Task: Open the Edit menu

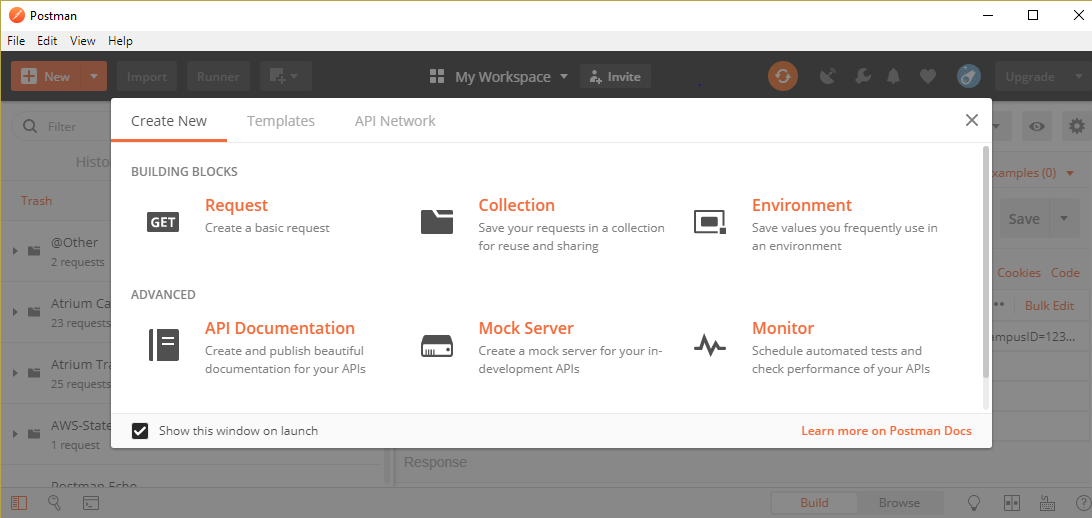Action: pos(47,41)
